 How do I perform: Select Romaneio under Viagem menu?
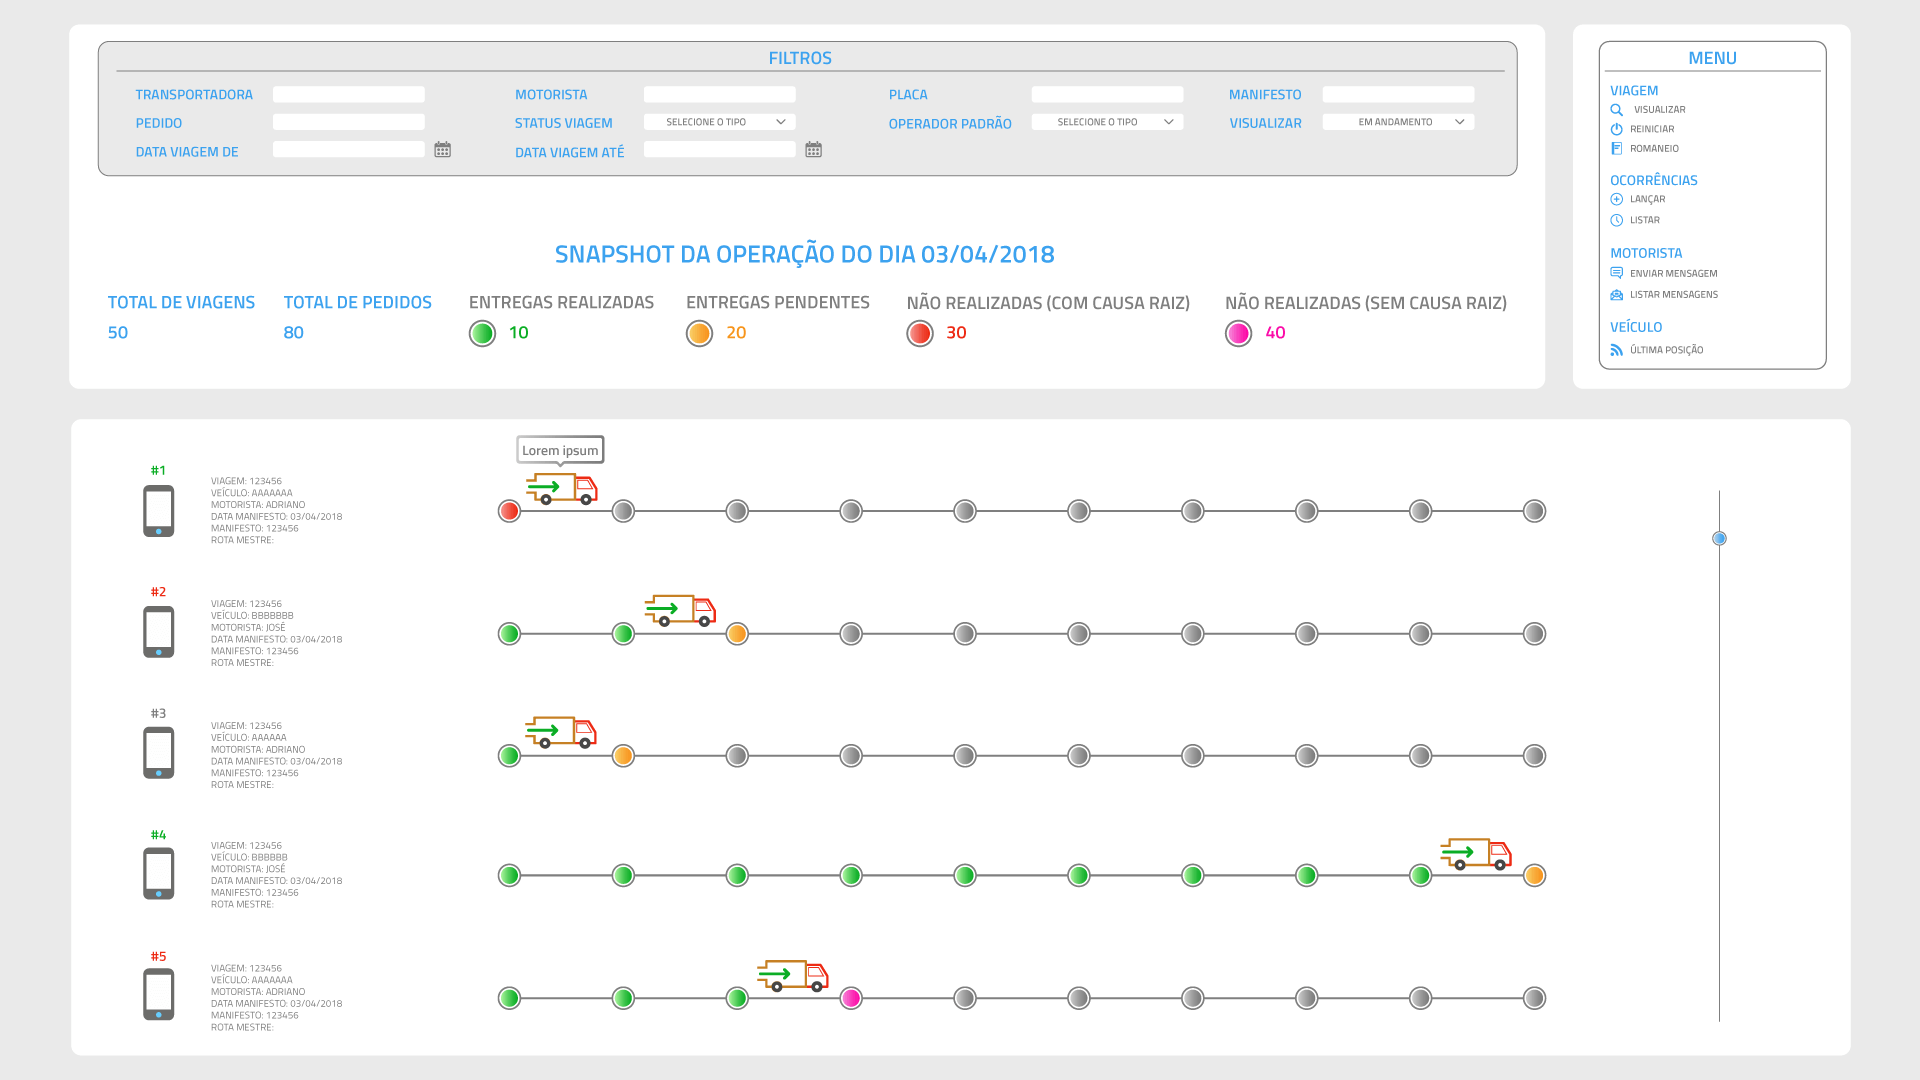(1654, 149)
